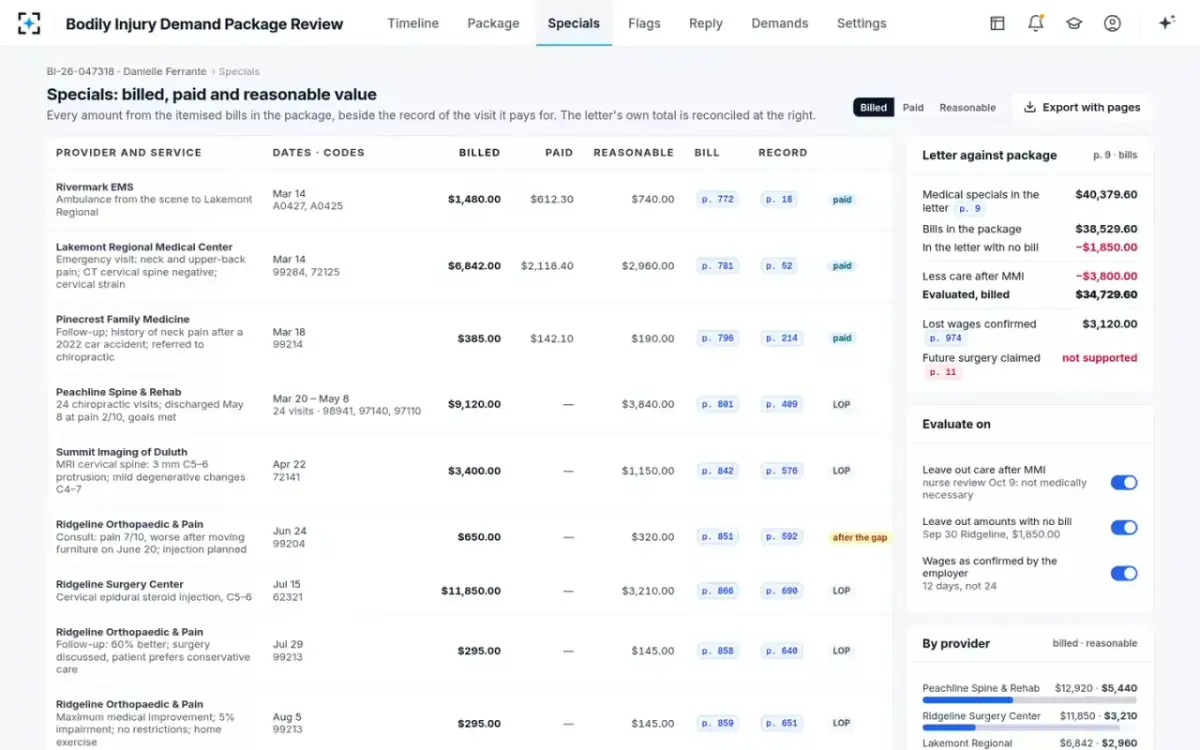
Task: Open the Settings tab
Action: 861,23
